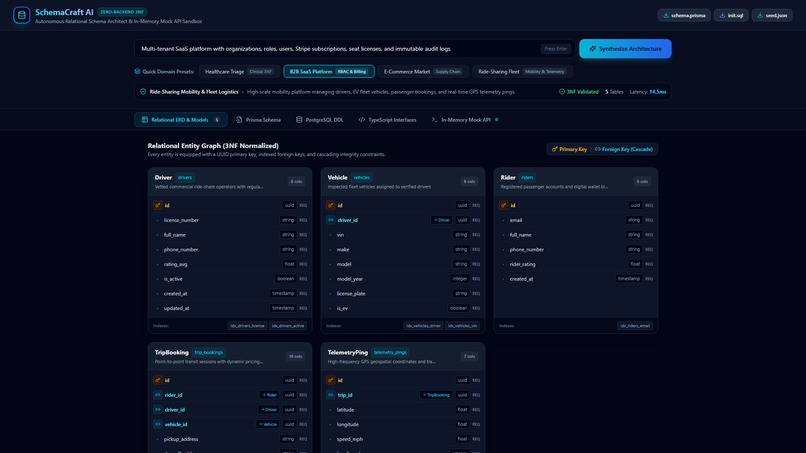Image resolution: width=806 pixels, height=453 pixels.
Task: Click the Latency 14.5ms value
Action: (x=657, y=92)
